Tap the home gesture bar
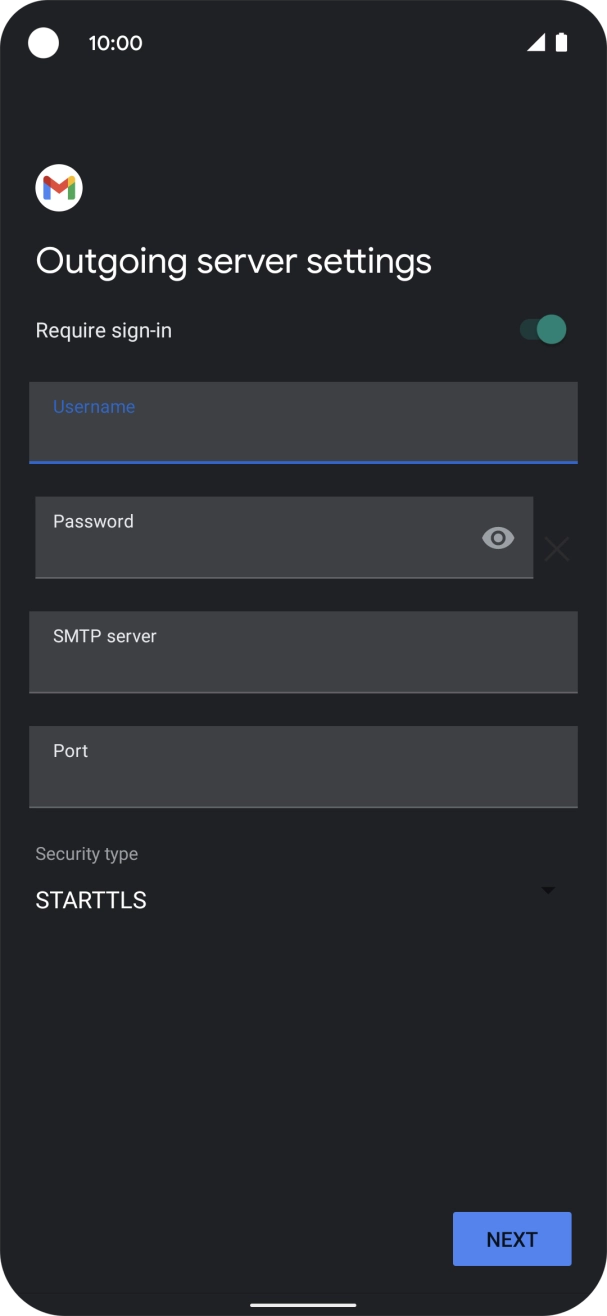The width and height of the screenshot is (607, 1316). tap(303, 1303)
